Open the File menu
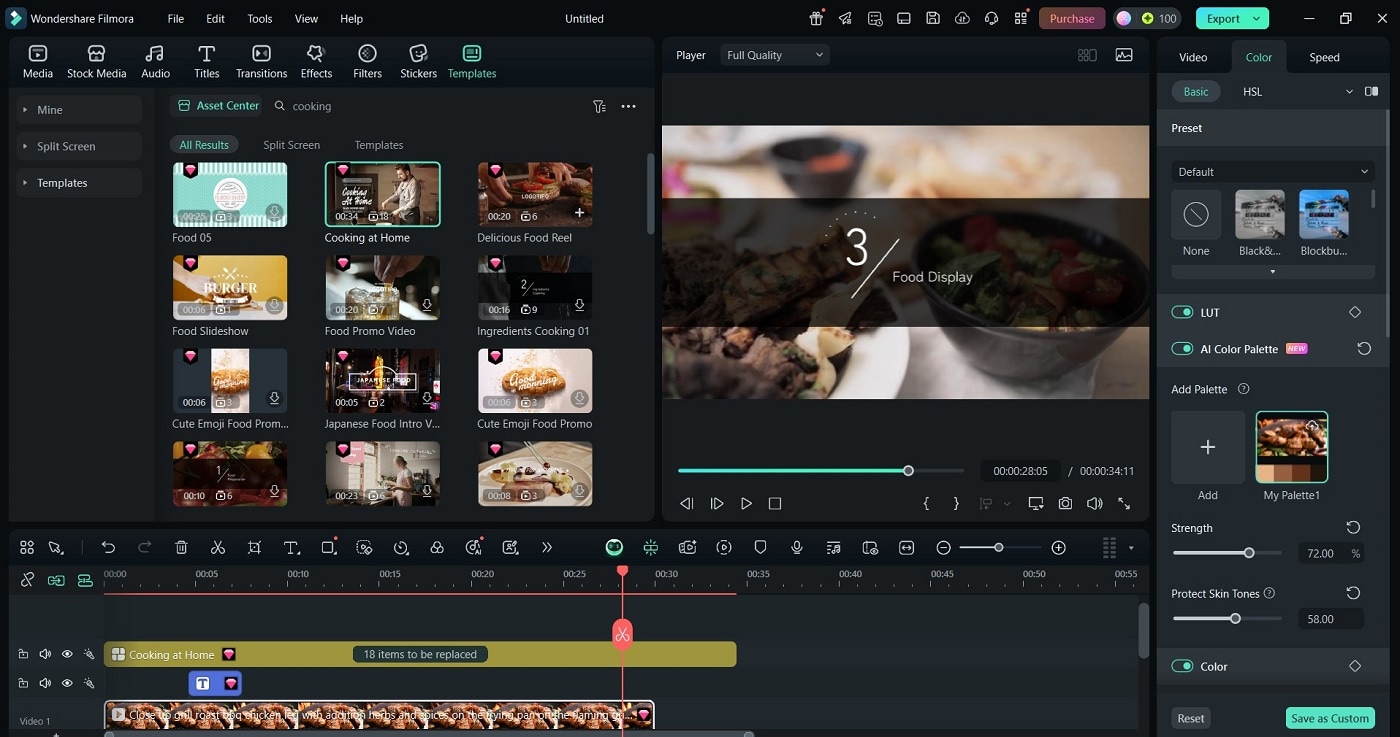 [x=175, y=18]
